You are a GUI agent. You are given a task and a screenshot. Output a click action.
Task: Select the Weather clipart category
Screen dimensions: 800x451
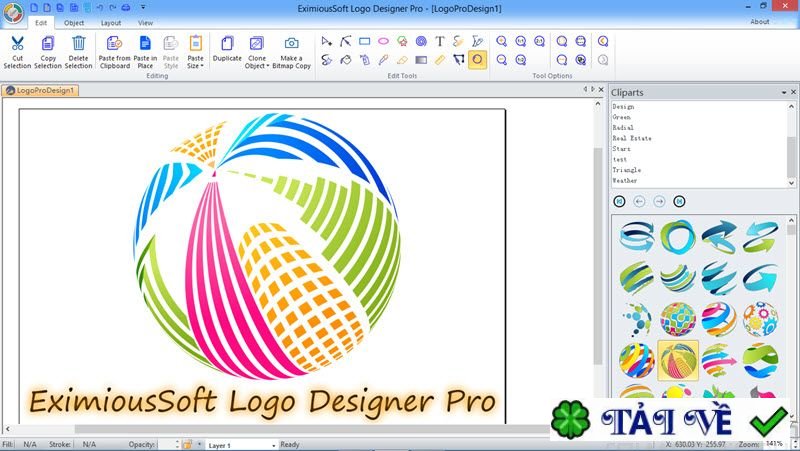tap(625, 180)
